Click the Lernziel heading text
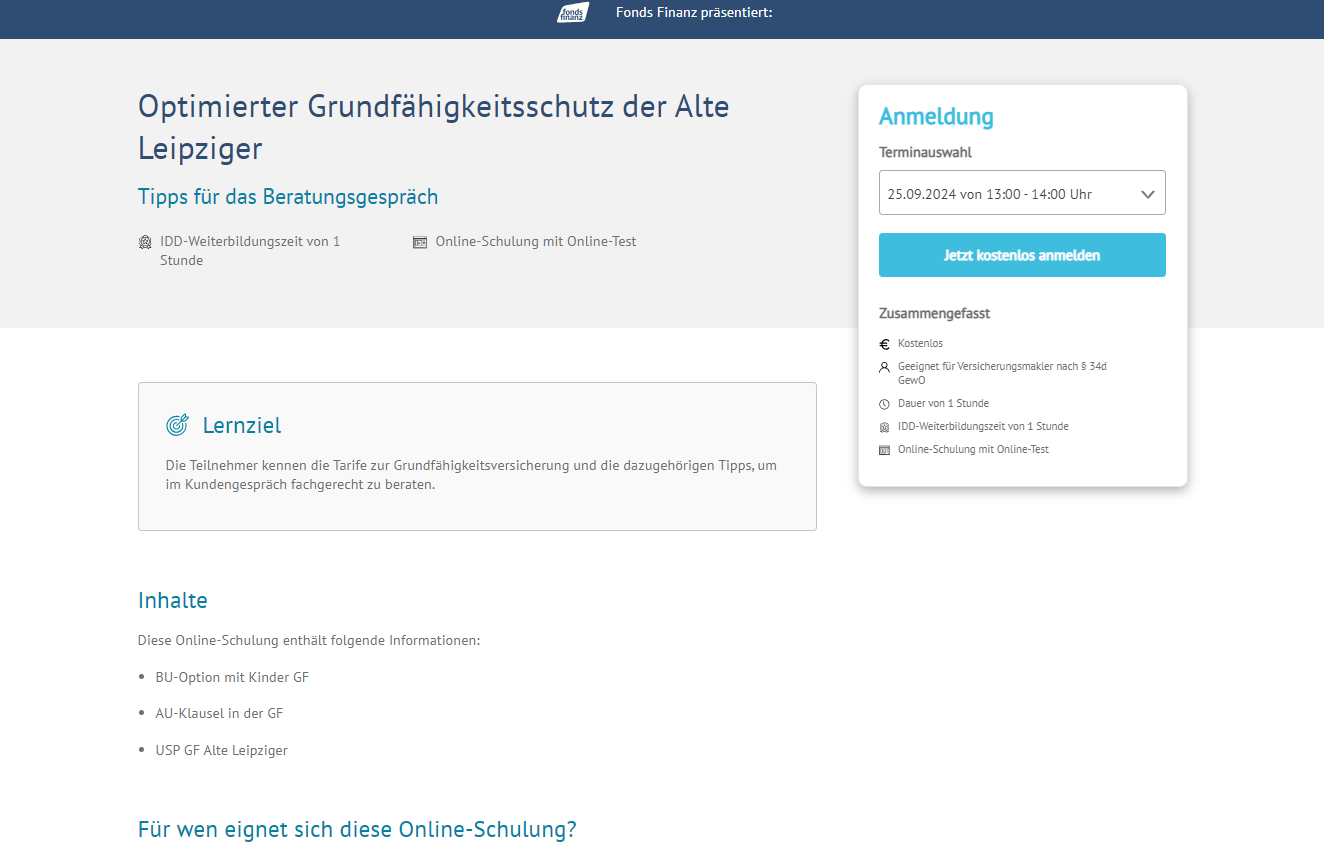Screen dimensions: 1324x853 242,425
